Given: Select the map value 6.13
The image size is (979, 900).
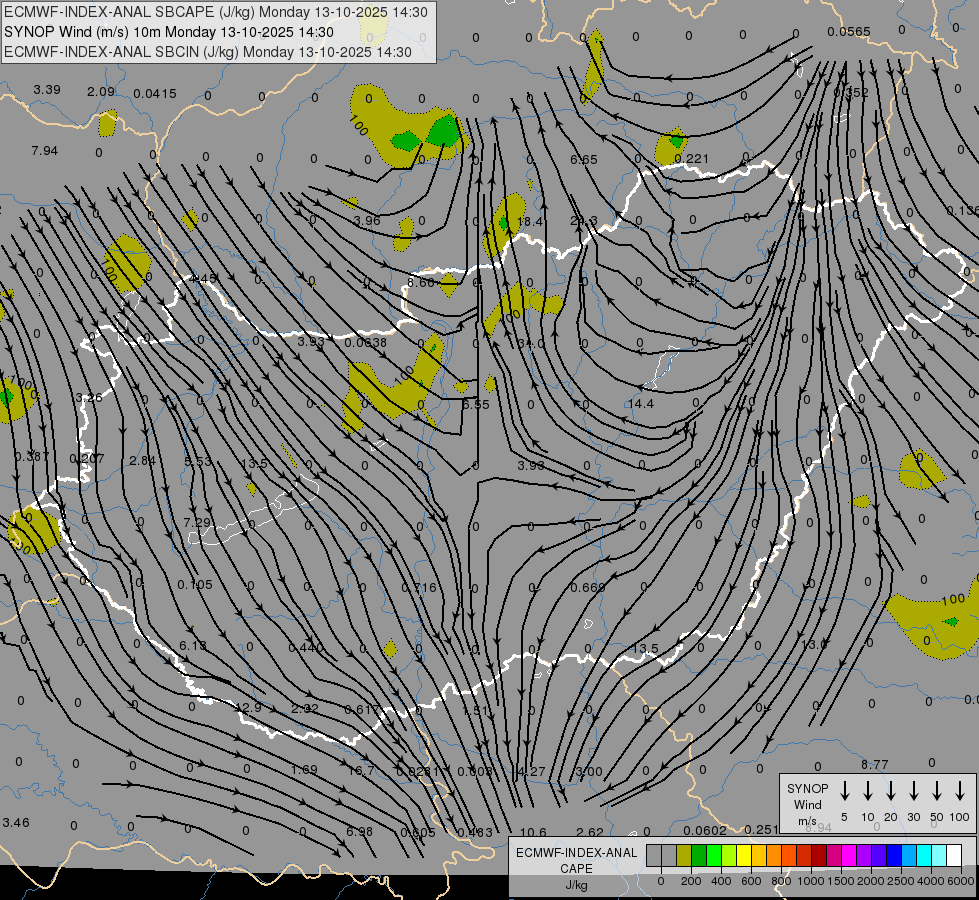Looking at the screenshot, I should [192, 645].
